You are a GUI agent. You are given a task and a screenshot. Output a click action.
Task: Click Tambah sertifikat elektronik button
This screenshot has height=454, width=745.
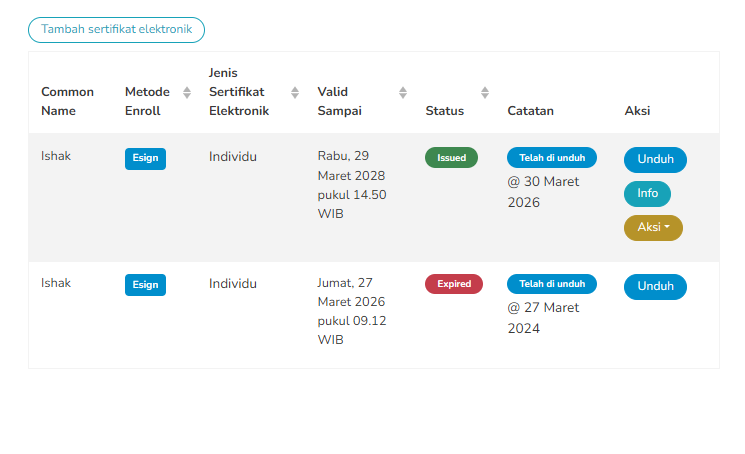[116, 30]
